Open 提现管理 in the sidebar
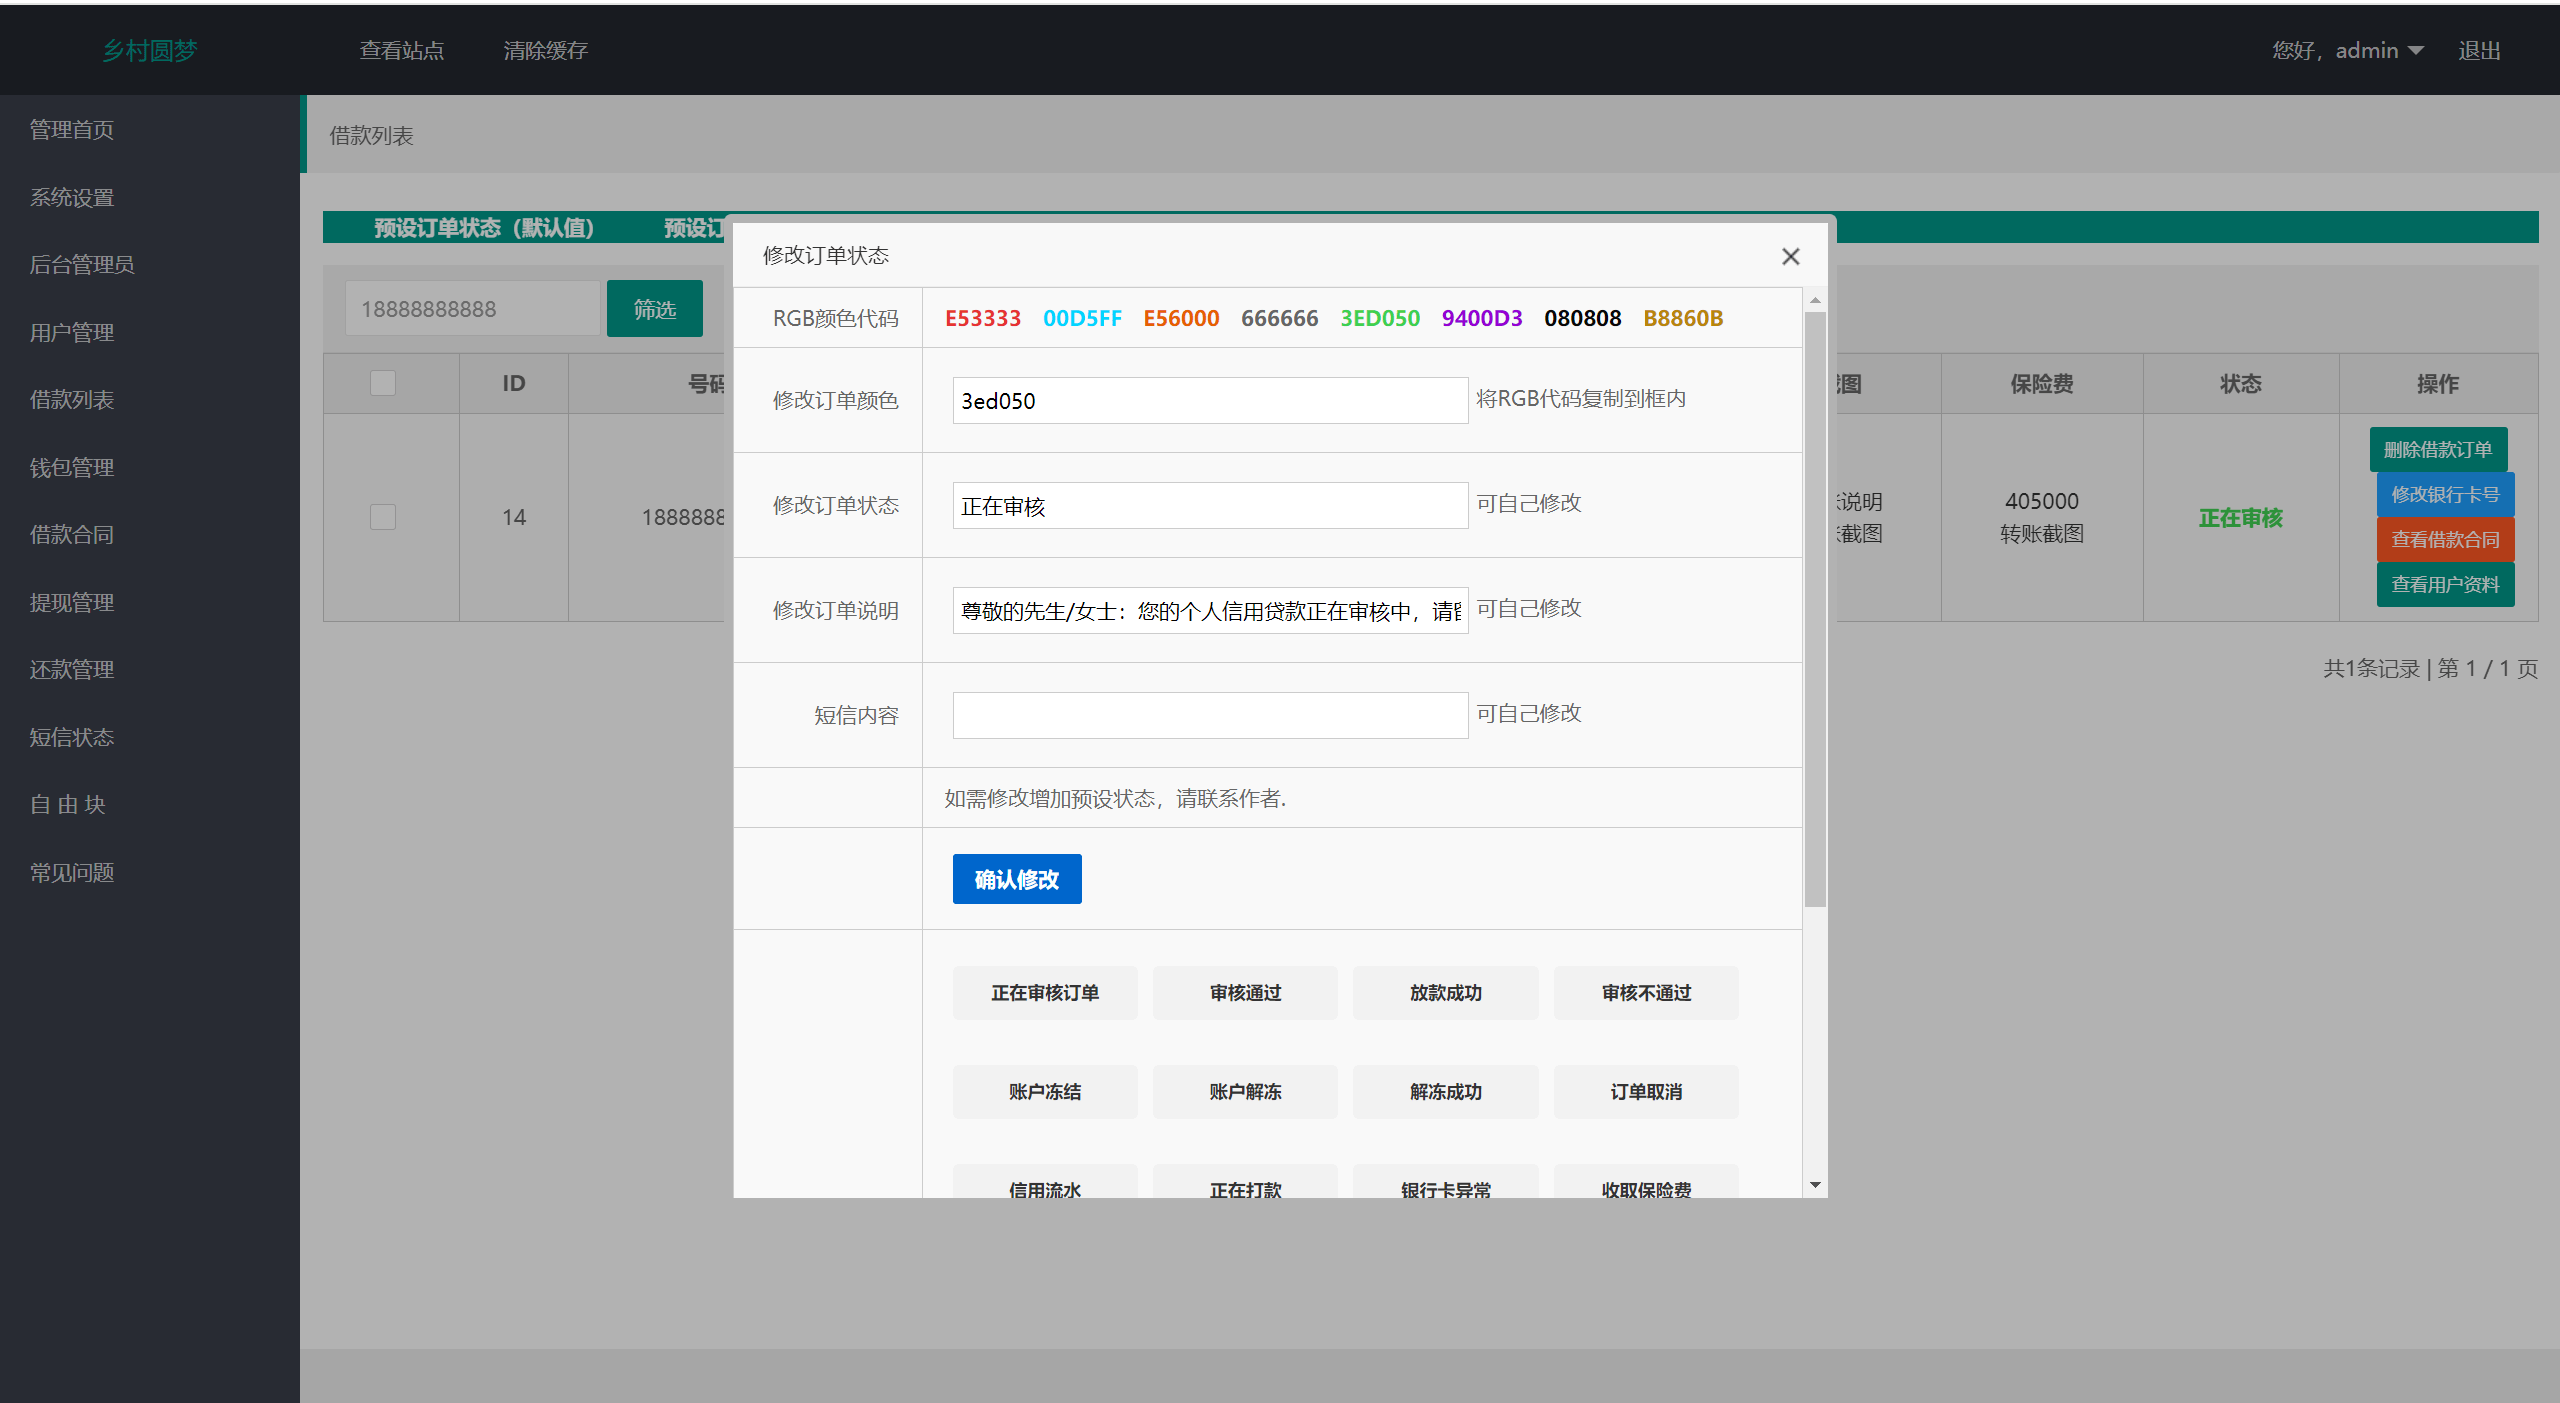The image size is (2560, 1403). 72,602
